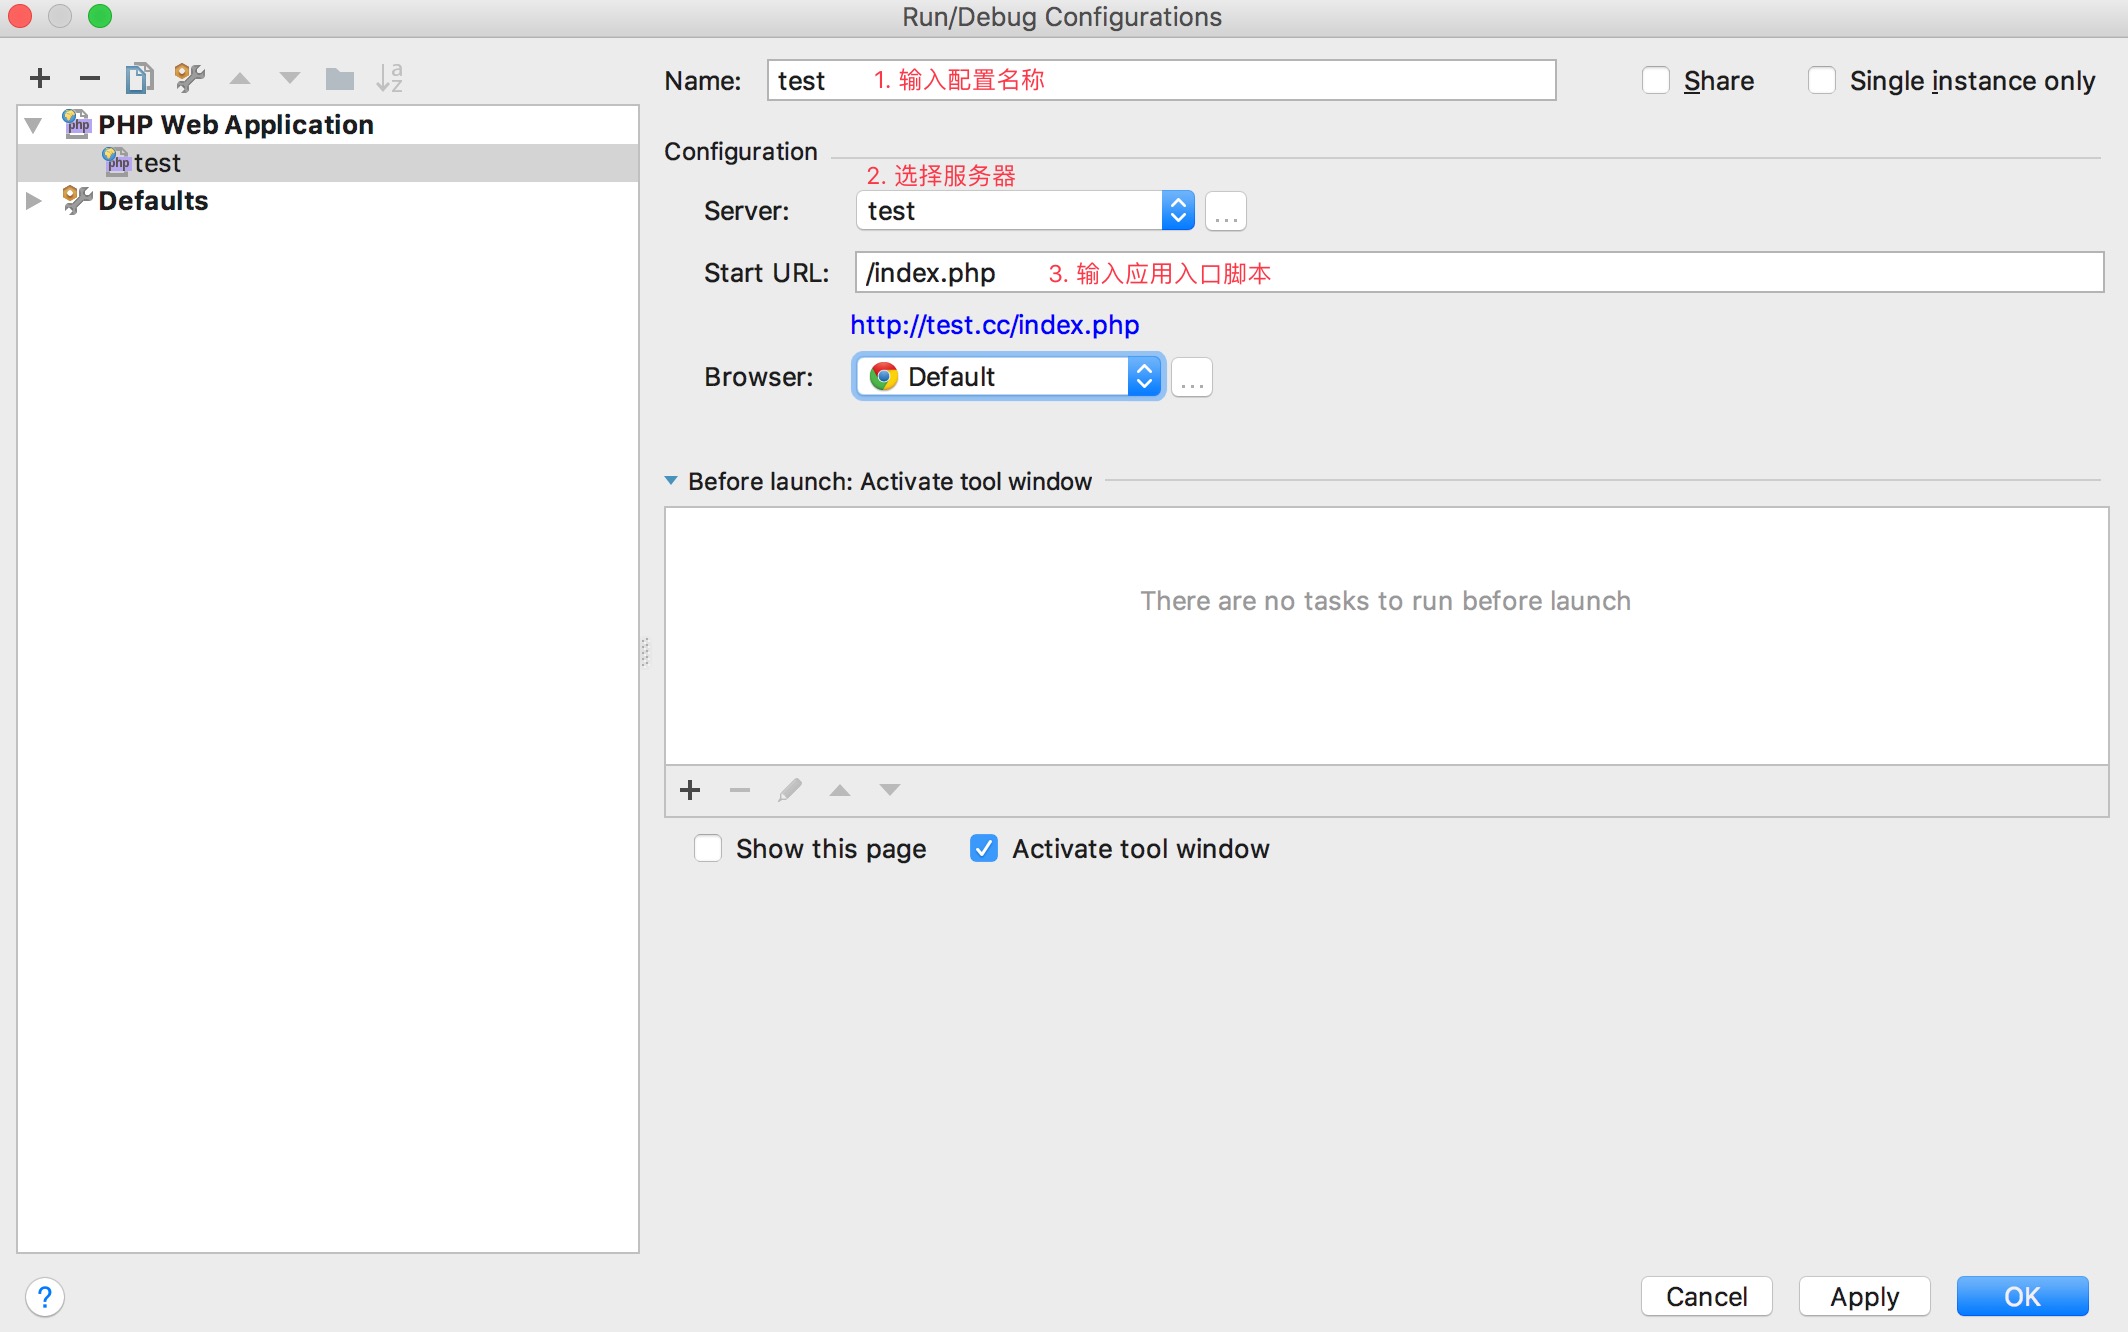Open the Browser dropdown
Image resolution: width=2128 pixels, height=1332 pixels.
pyautogui.click(x=1008, y=377)
